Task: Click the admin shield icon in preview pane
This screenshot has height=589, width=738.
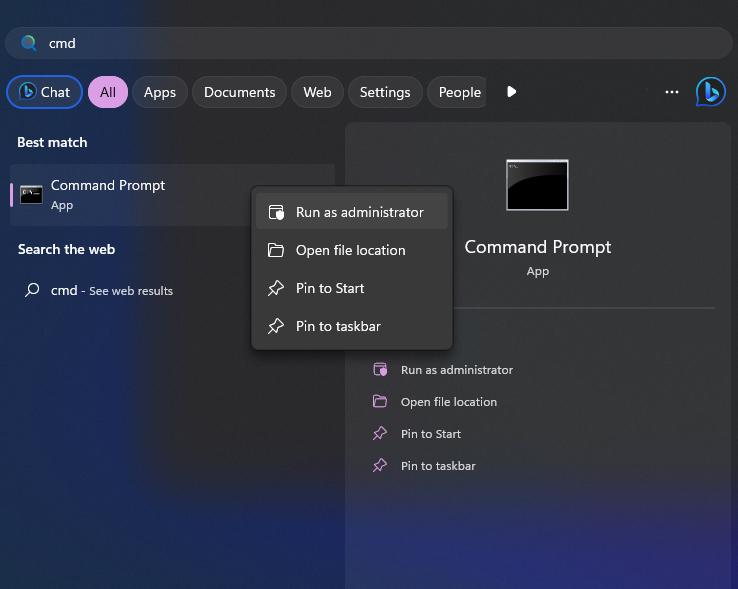Action: coord(380,370)
